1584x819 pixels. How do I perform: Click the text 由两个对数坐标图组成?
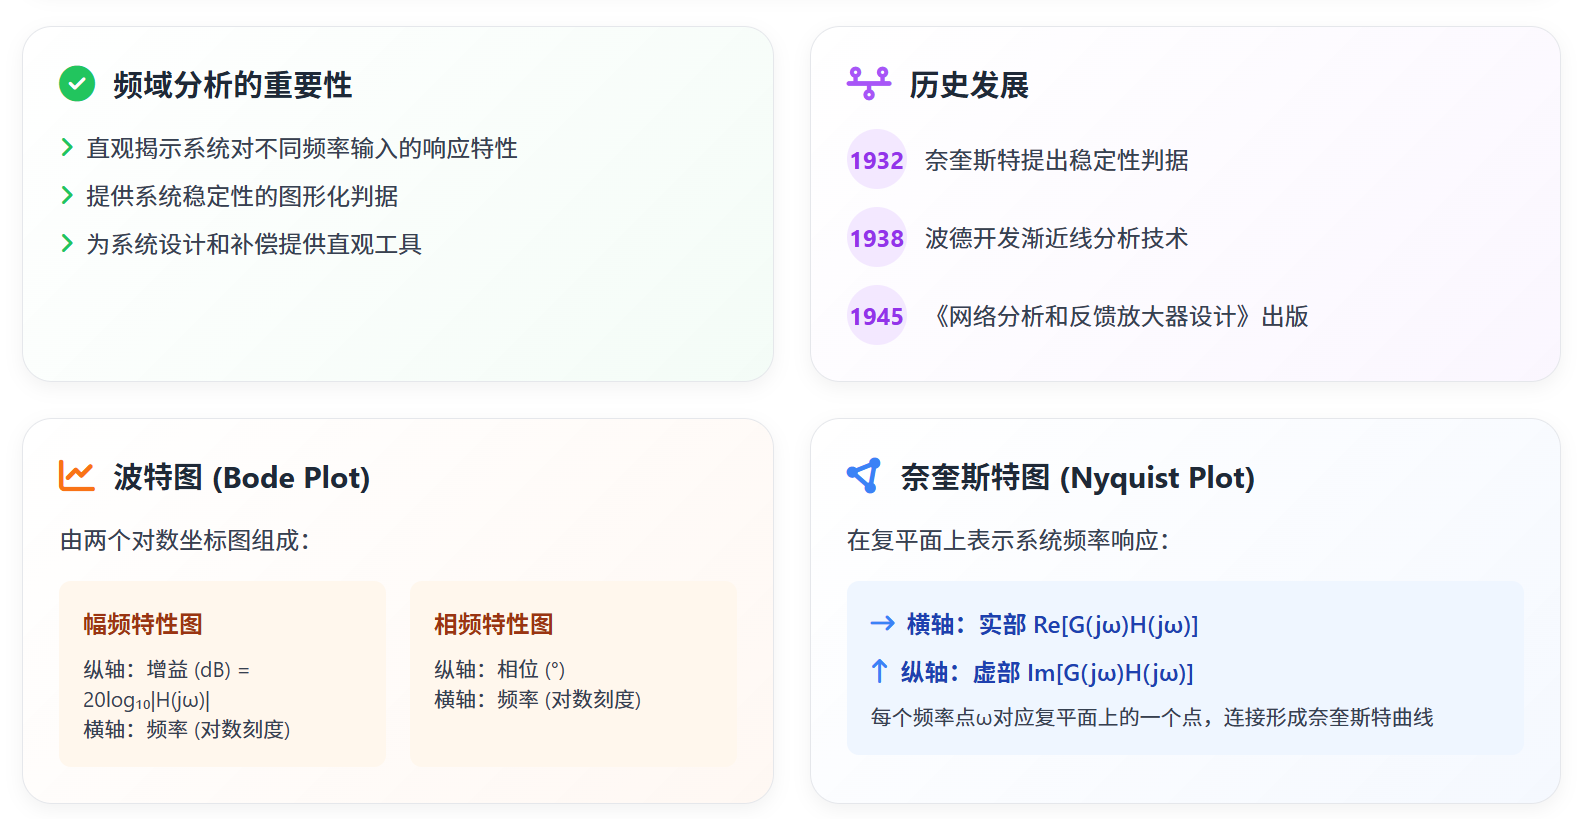point(185,540)
